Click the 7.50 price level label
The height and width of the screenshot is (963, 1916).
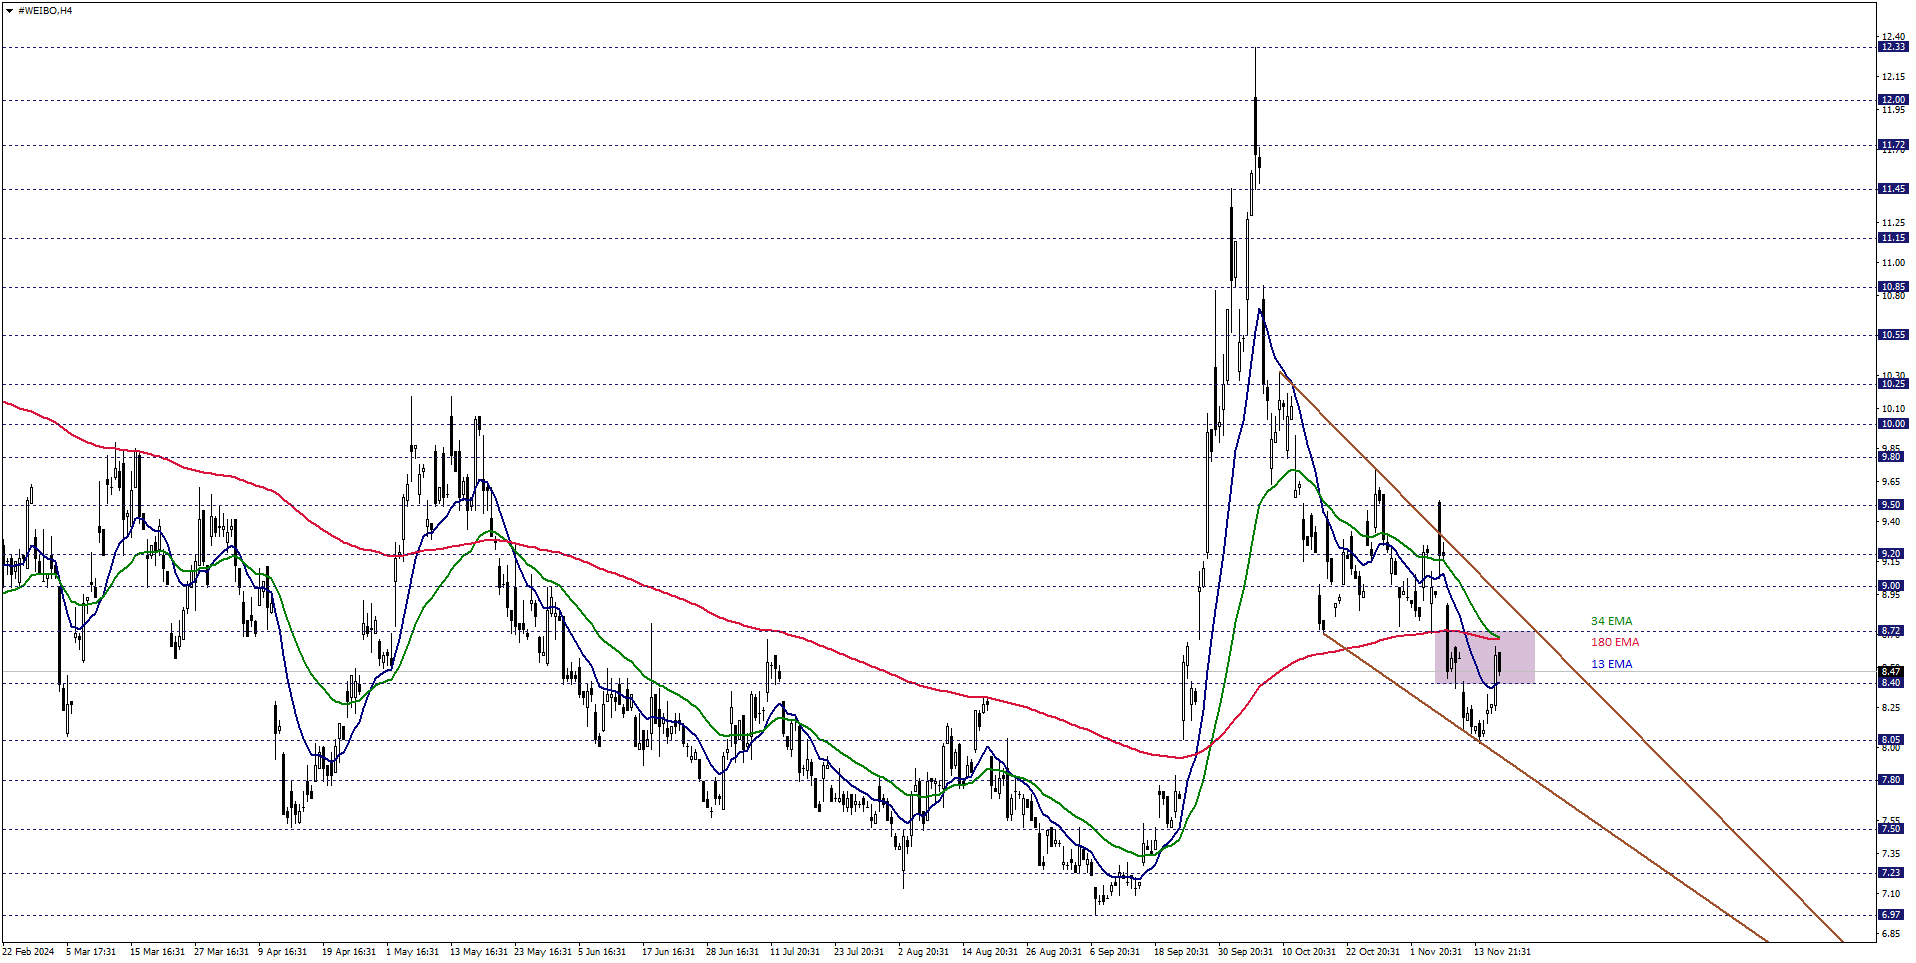1893,829
